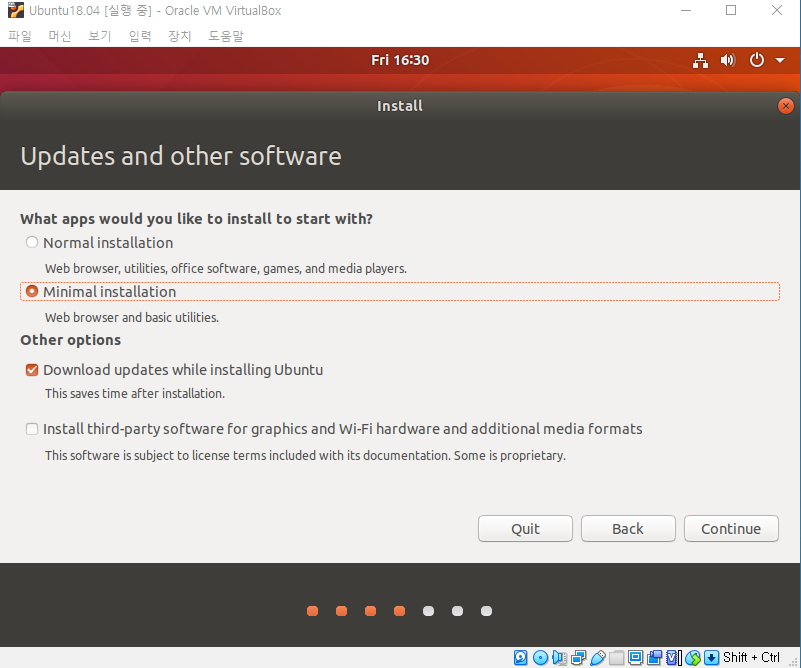Screen dimensions: 801x668
Task: Expand the Ubuntu system menu arrow
Action: point(780,60)
